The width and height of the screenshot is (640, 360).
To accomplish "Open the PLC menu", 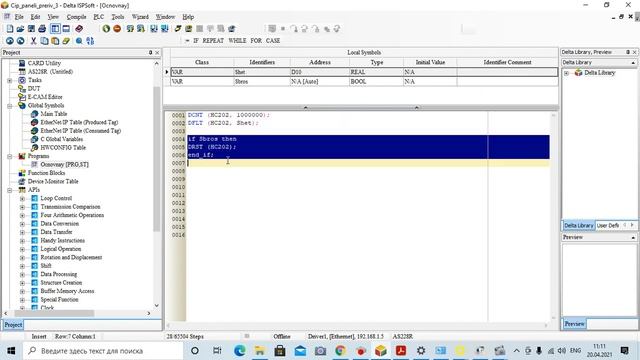I will click(99, 17).
